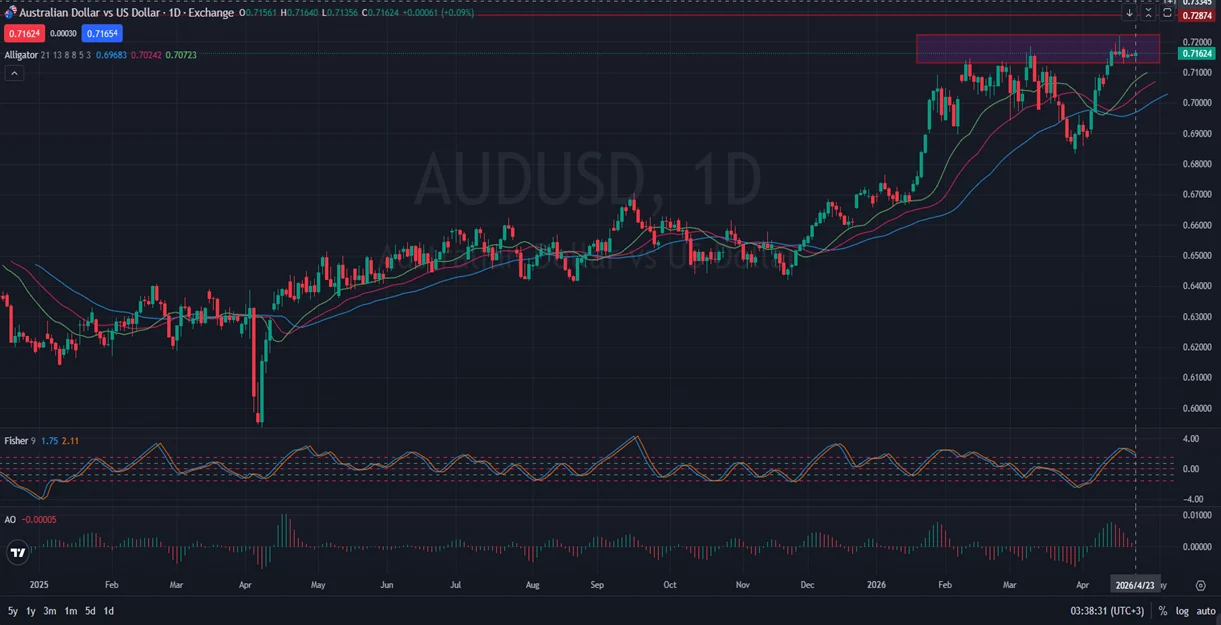The width and height of the screenshot is (1221, 625).
Task: Open the Fisher indicator legend label
Action: (16, 440)
